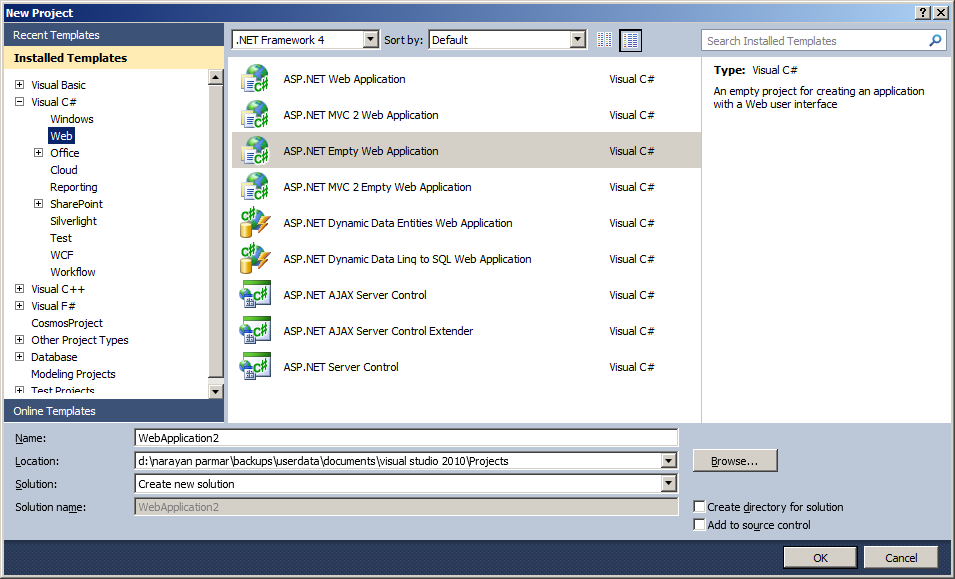955x579 pixels.
Task: Click the Dynamic Data Linq to SQL icon
Action: [255, 258]
